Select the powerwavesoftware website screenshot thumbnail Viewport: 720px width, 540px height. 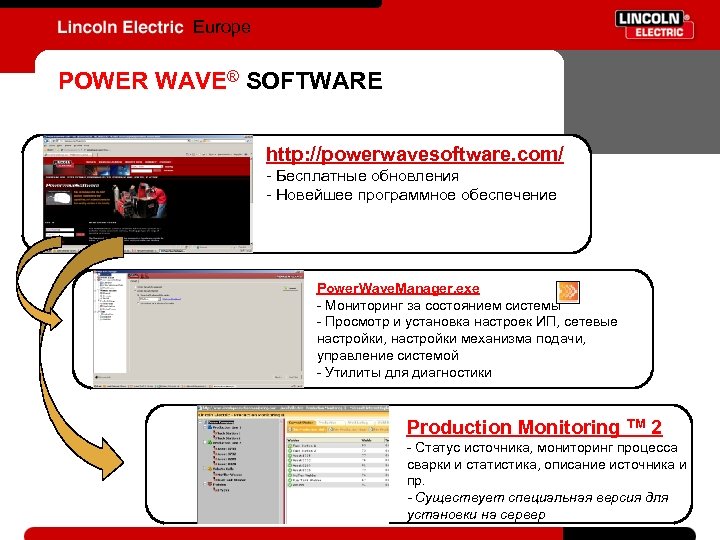tap(148, 194)
